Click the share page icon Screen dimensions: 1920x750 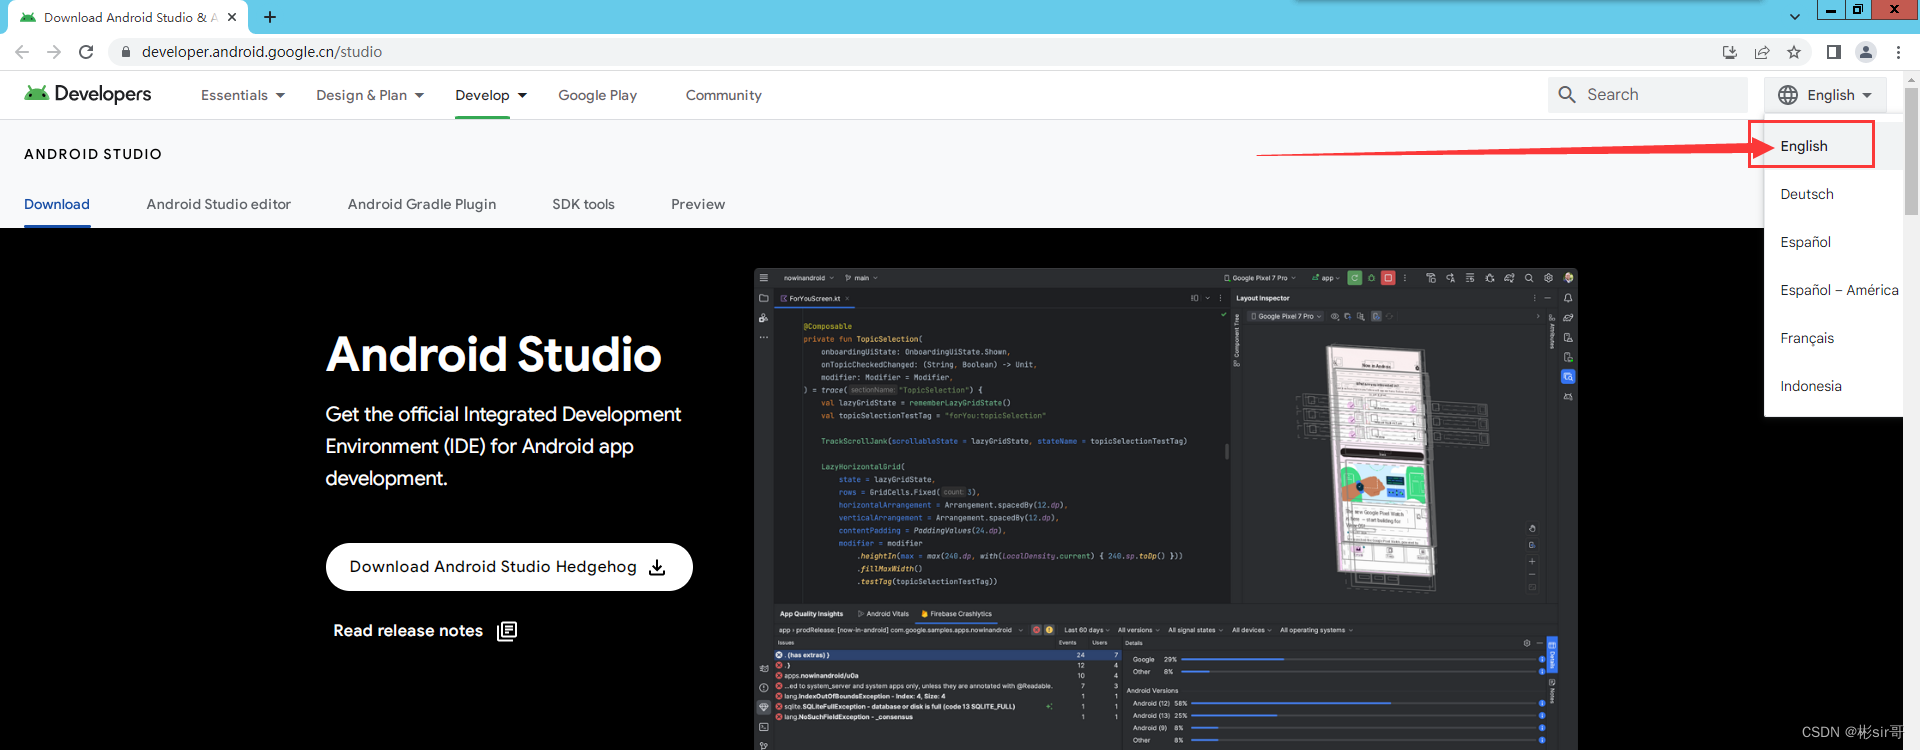1762,52
